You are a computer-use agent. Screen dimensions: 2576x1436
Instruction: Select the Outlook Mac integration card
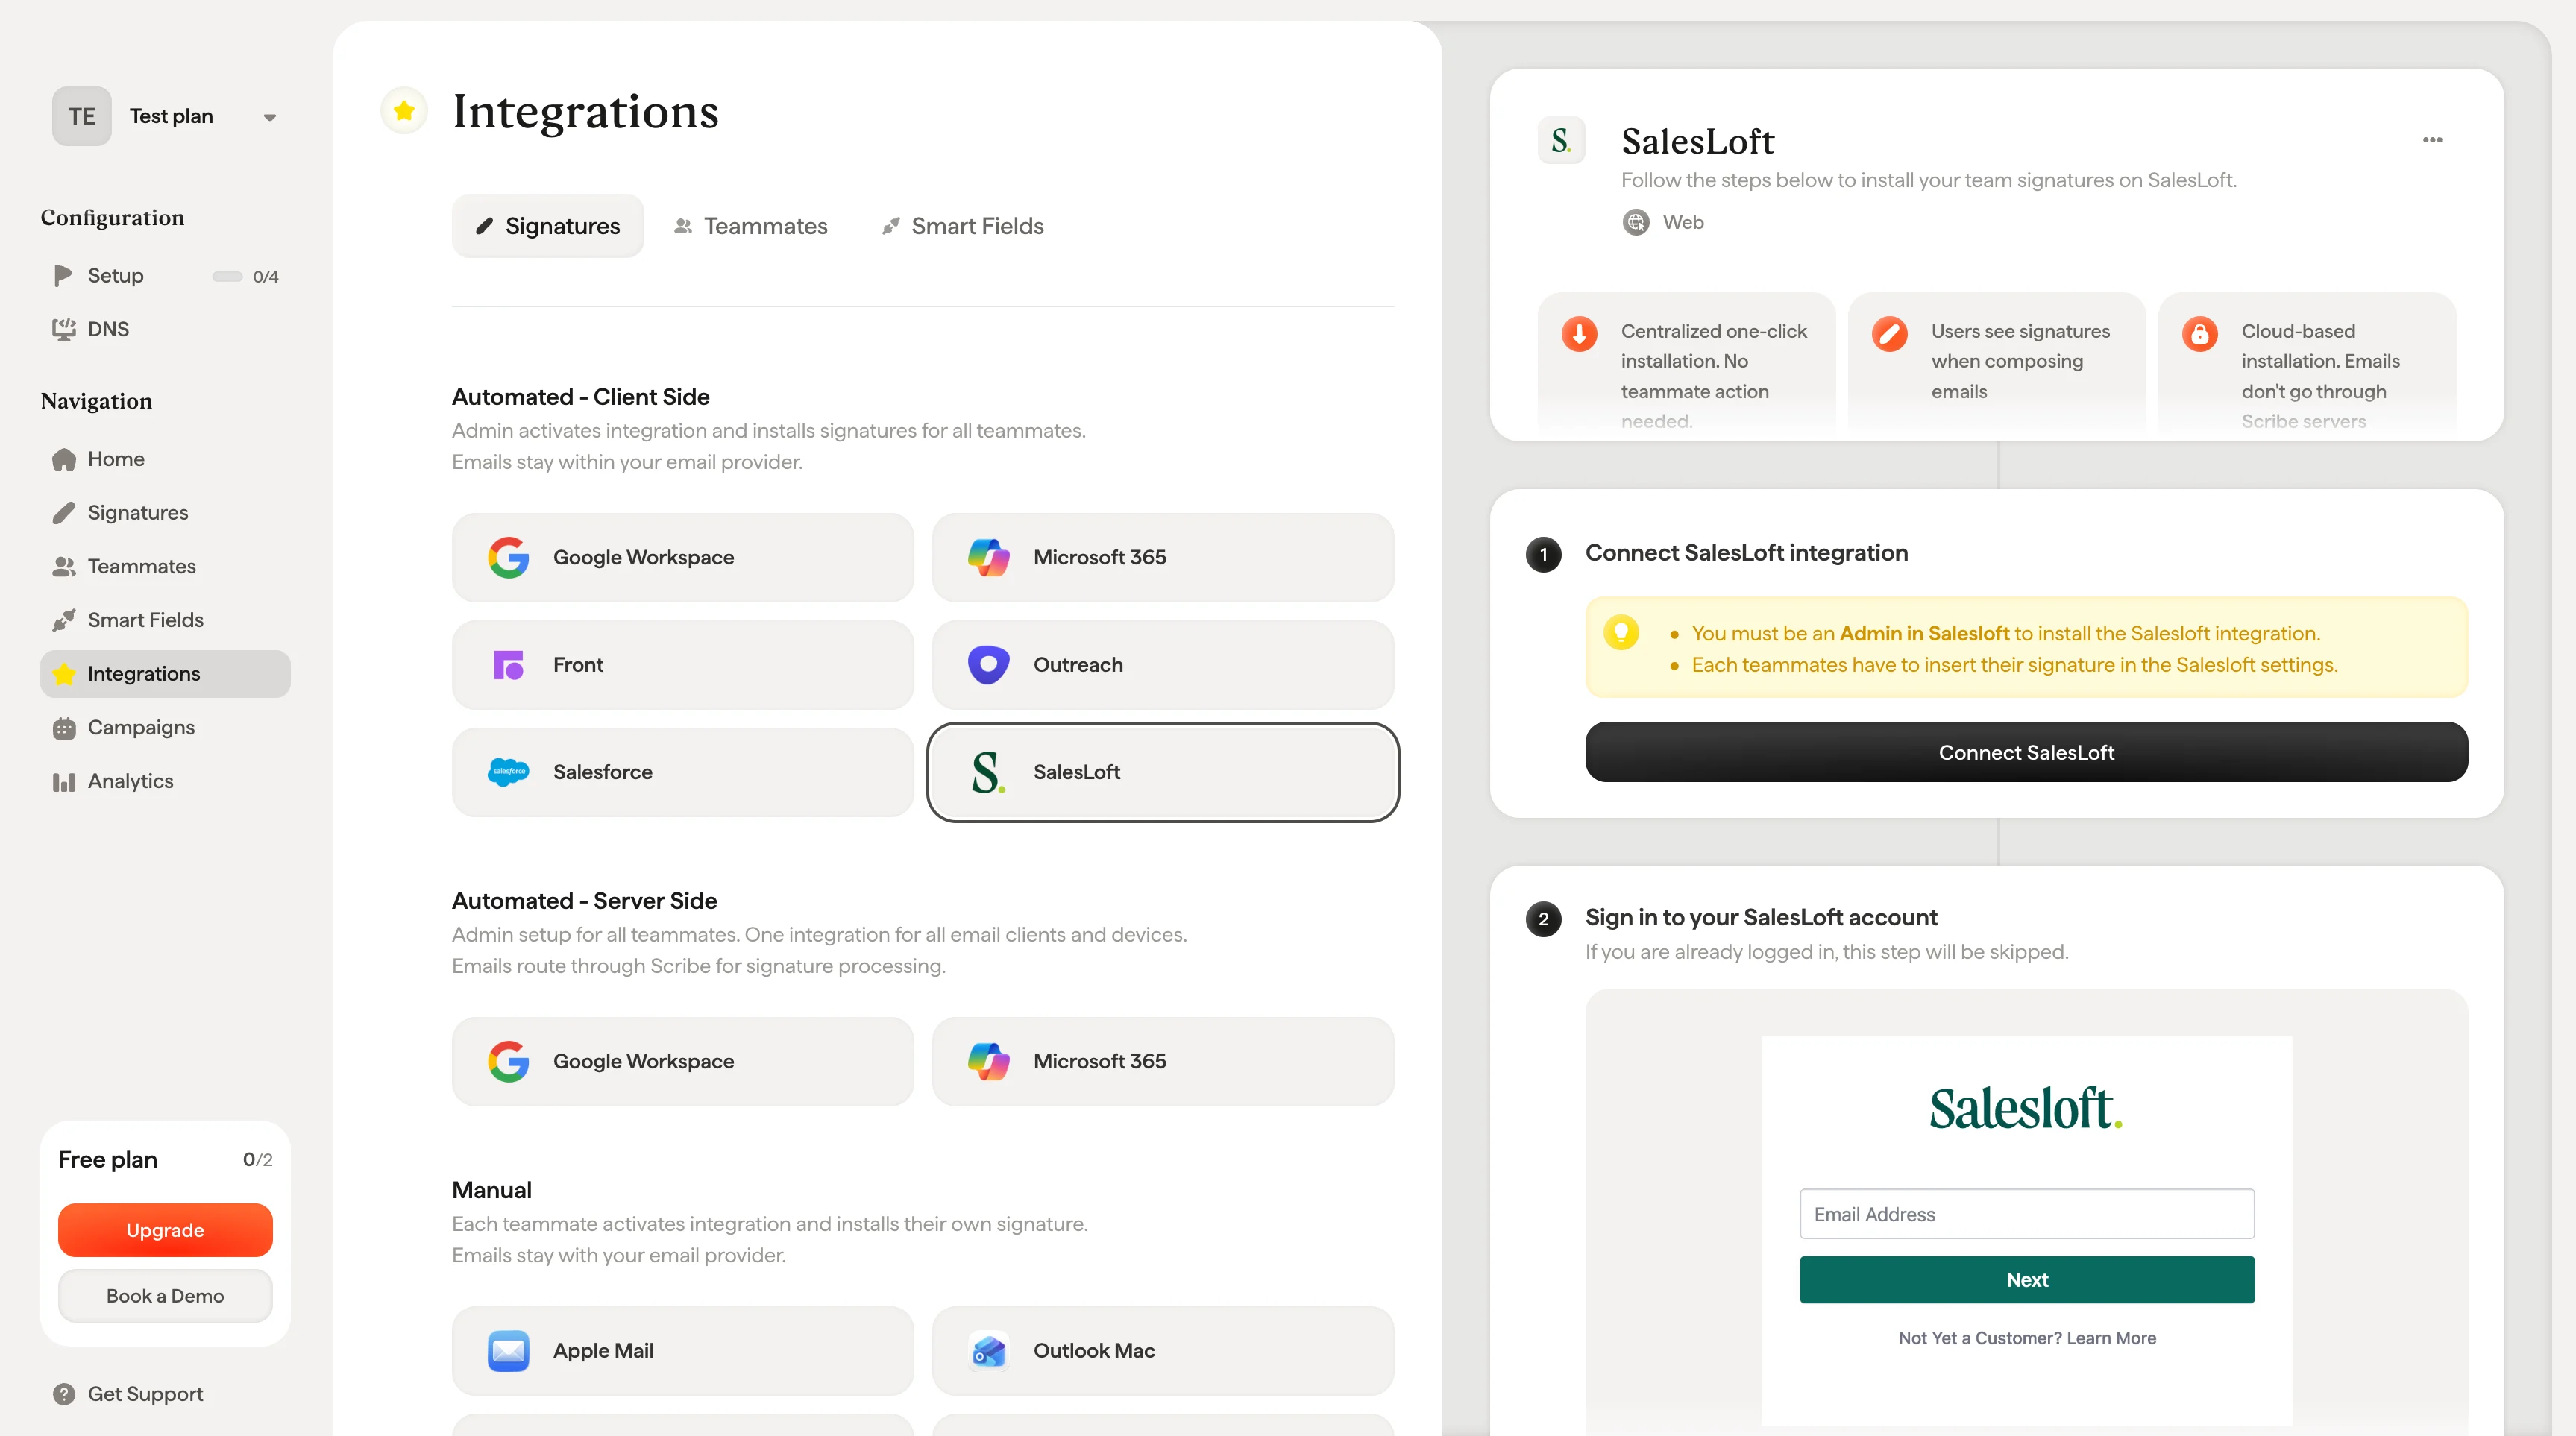(1163, 1351)
